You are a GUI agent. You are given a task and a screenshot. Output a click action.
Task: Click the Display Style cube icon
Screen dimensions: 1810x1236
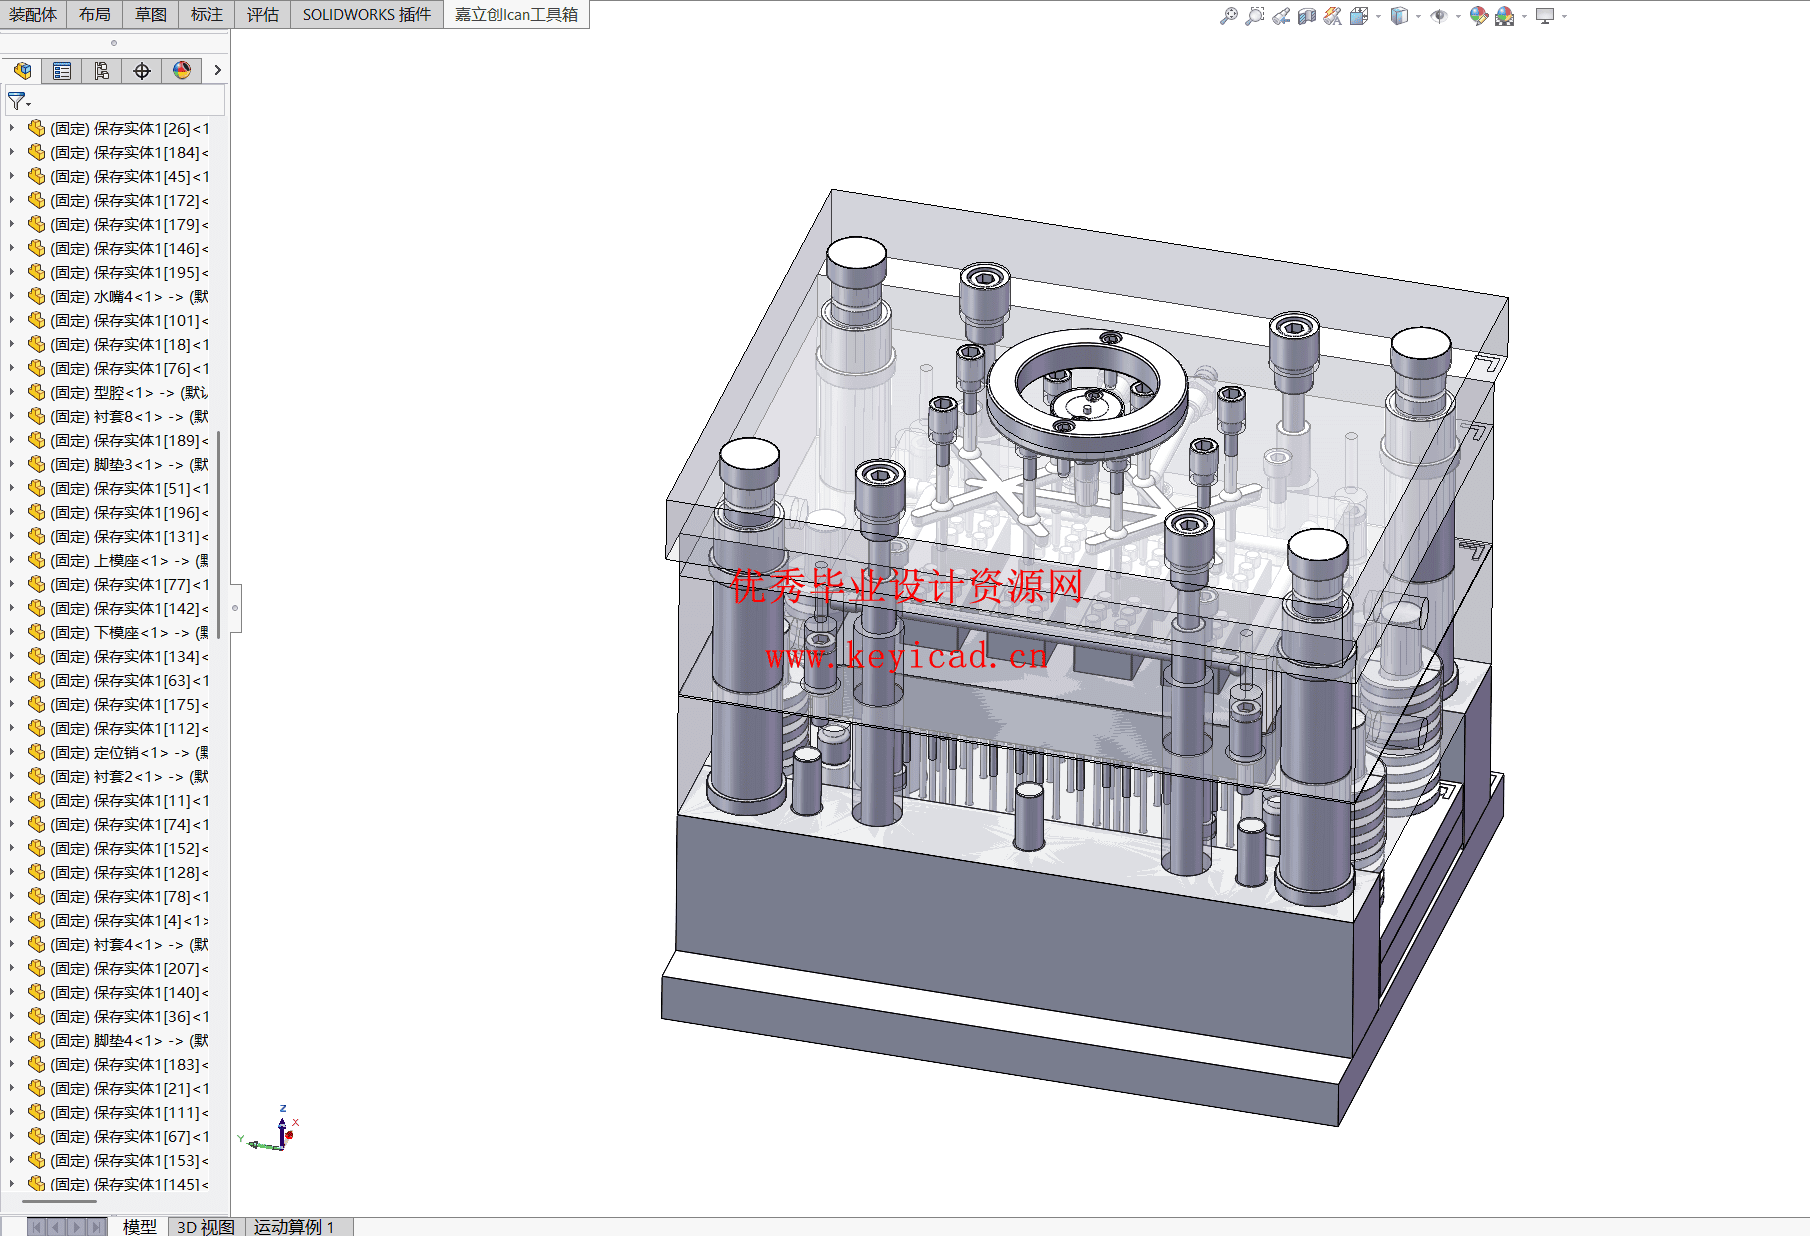click(1399, 16)
